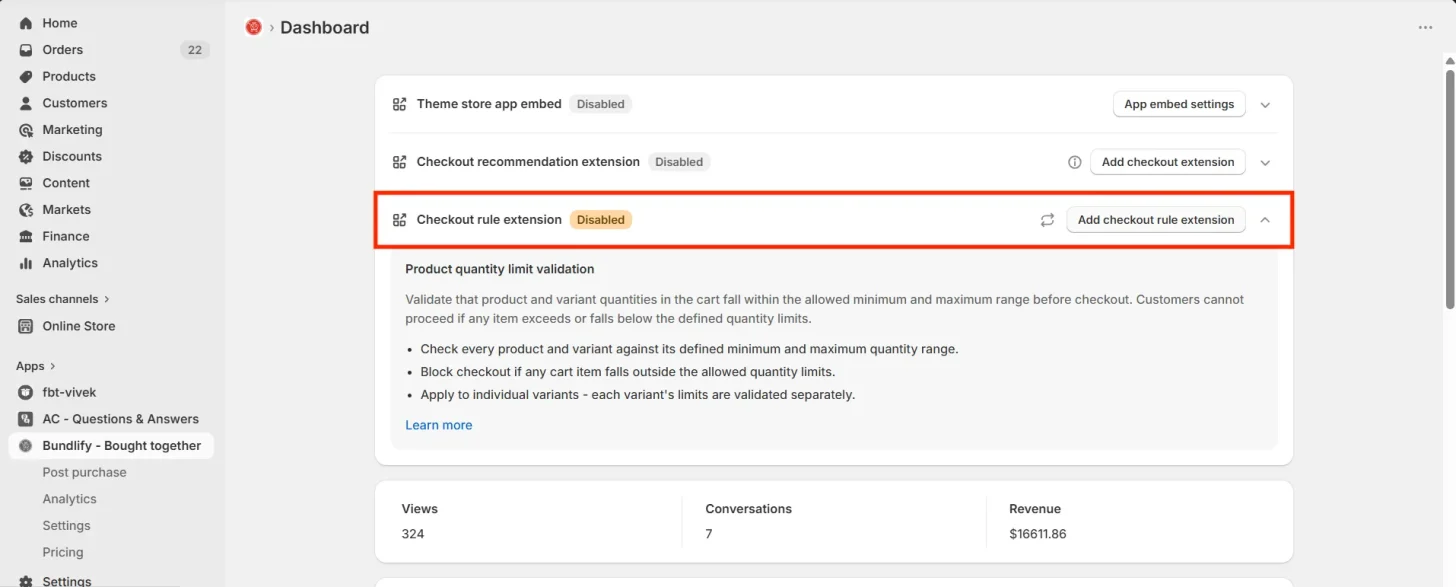This screenshot has height=587, width=1456.
Task: Open Pricing under the Bundlify app
Action: click(x=63, y=552)
